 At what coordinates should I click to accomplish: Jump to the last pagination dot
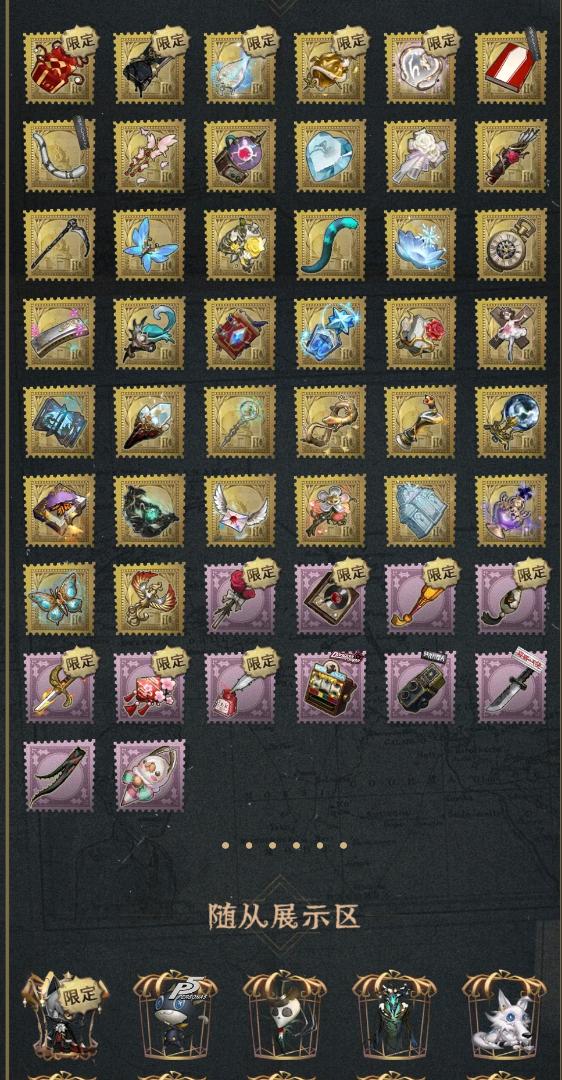click(343, 845)
